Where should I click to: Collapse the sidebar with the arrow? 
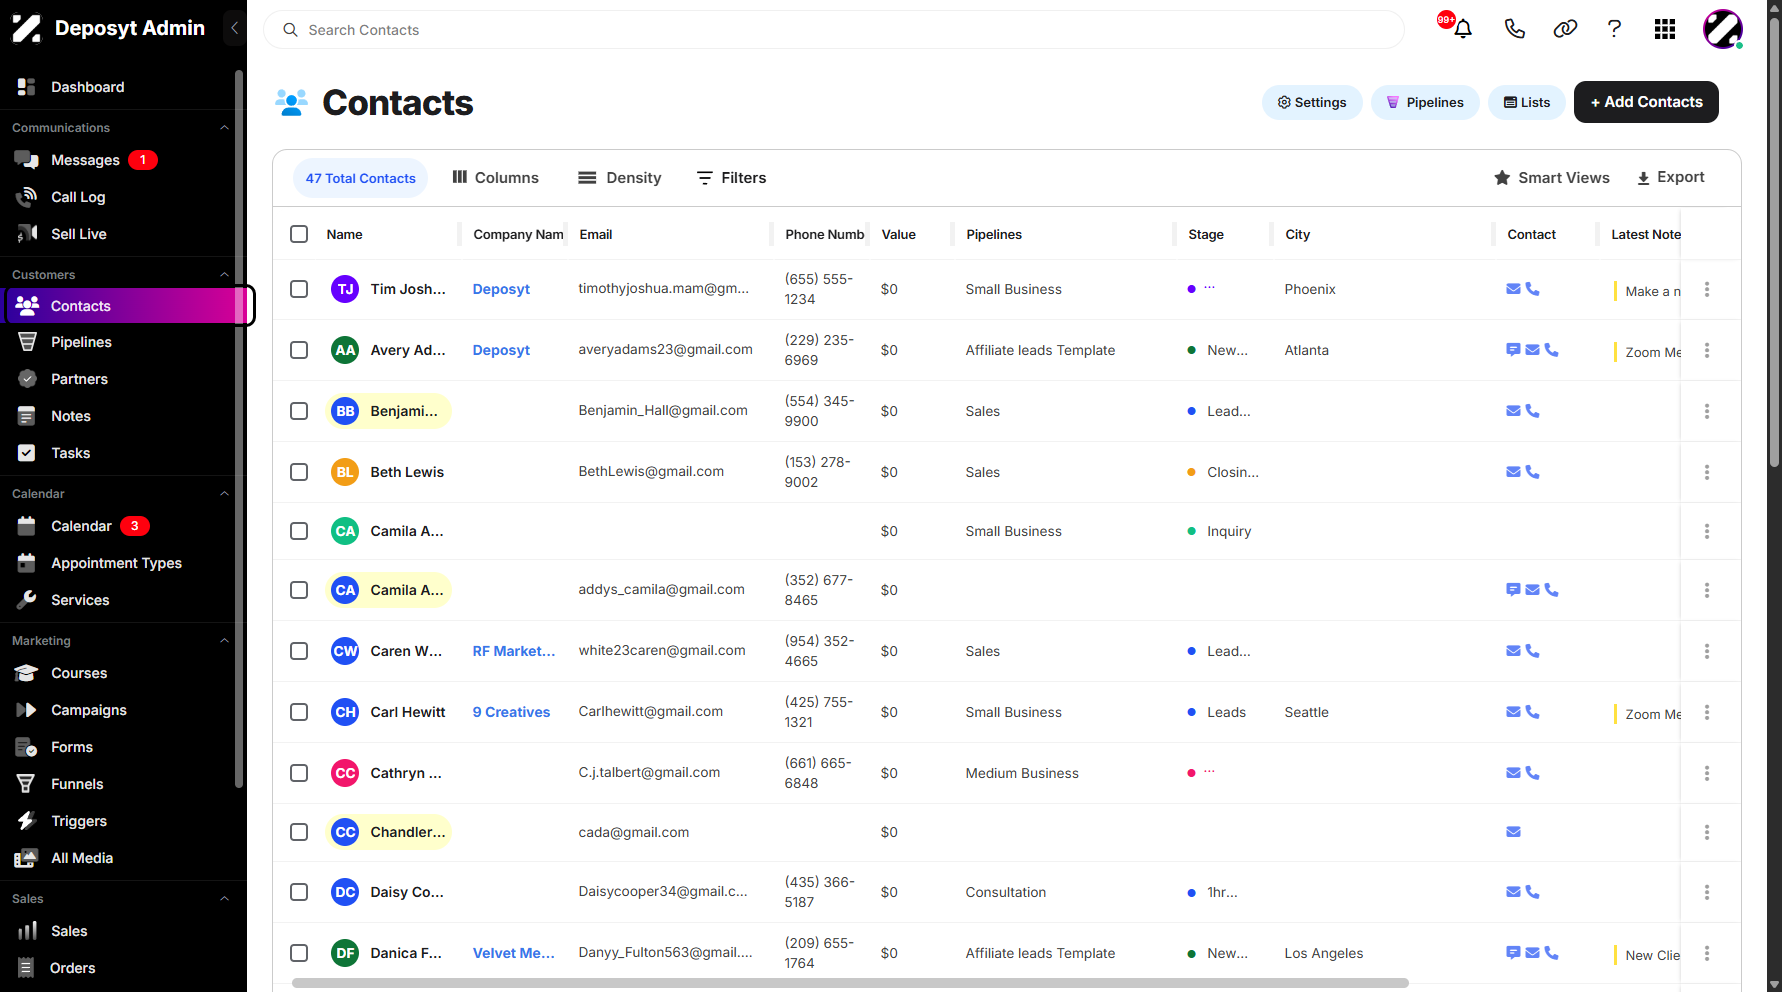(x=234, y=28)
